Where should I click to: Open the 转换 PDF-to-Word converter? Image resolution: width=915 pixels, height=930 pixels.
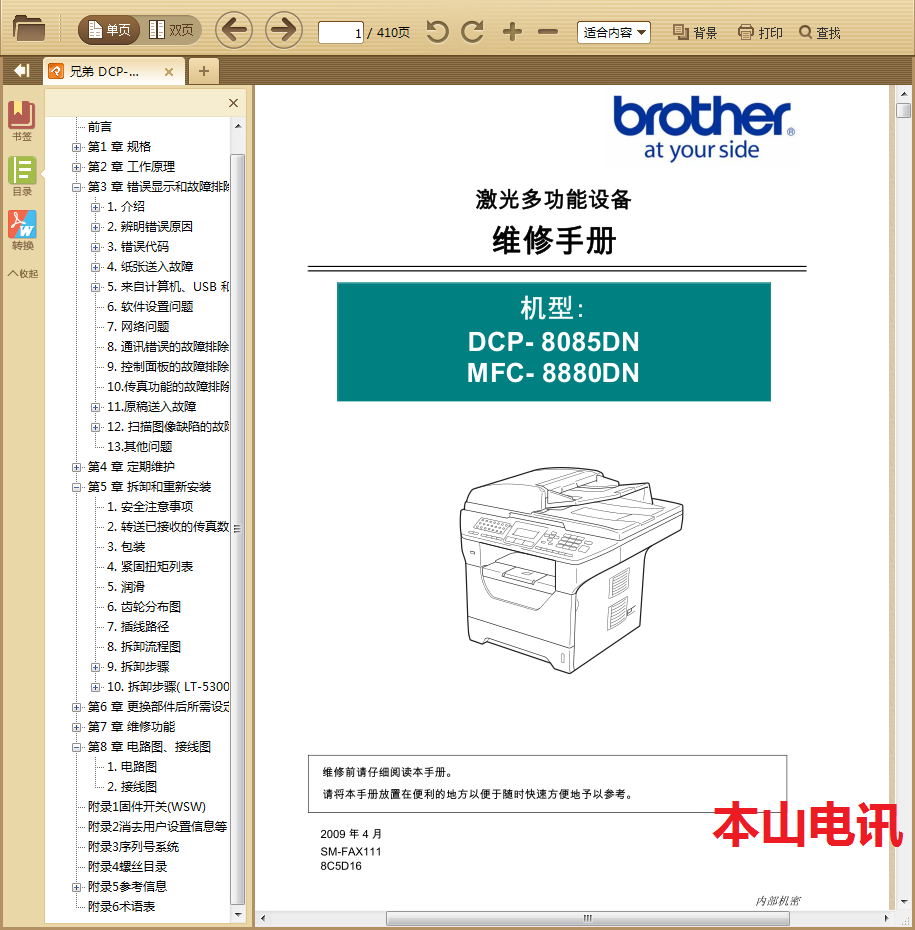[x=22, y=230]
